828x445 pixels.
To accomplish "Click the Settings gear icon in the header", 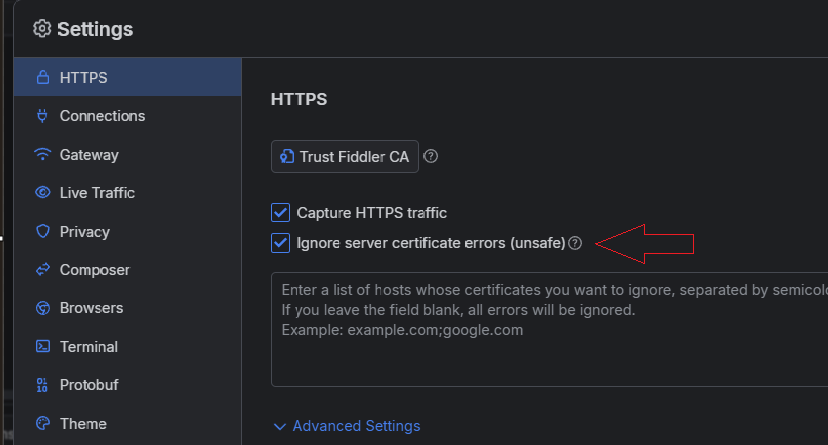I will pos(42,29).
